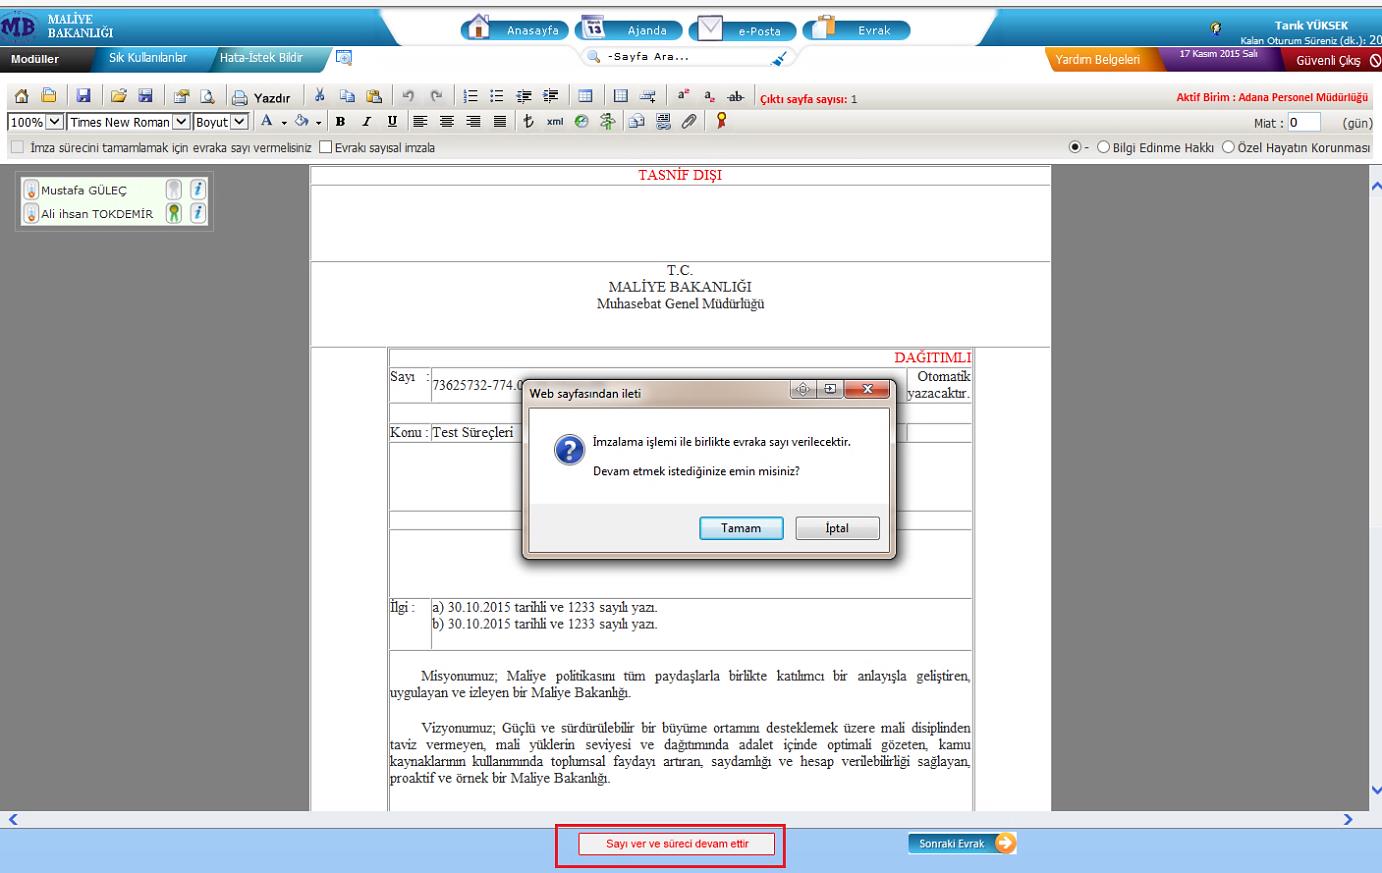The width and height of the screenshot is (1382, 873).
Task: Center align the text
Action: (x=447, y=121)
